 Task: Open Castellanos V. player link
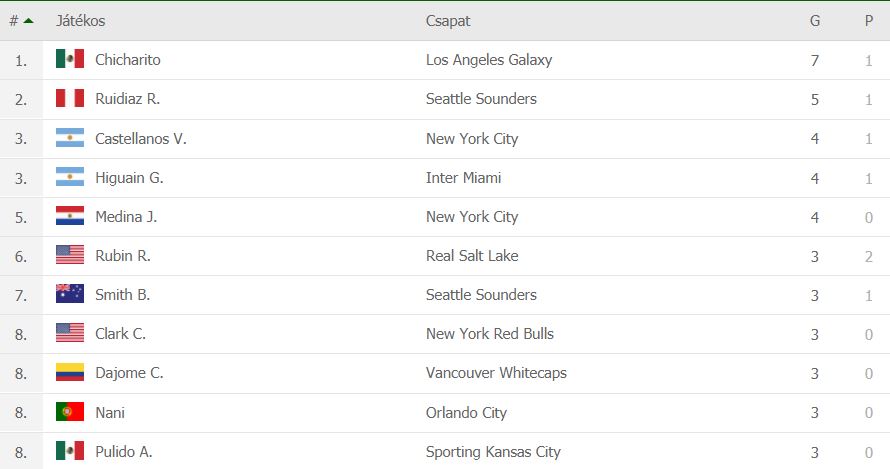(x=141, y=139)
